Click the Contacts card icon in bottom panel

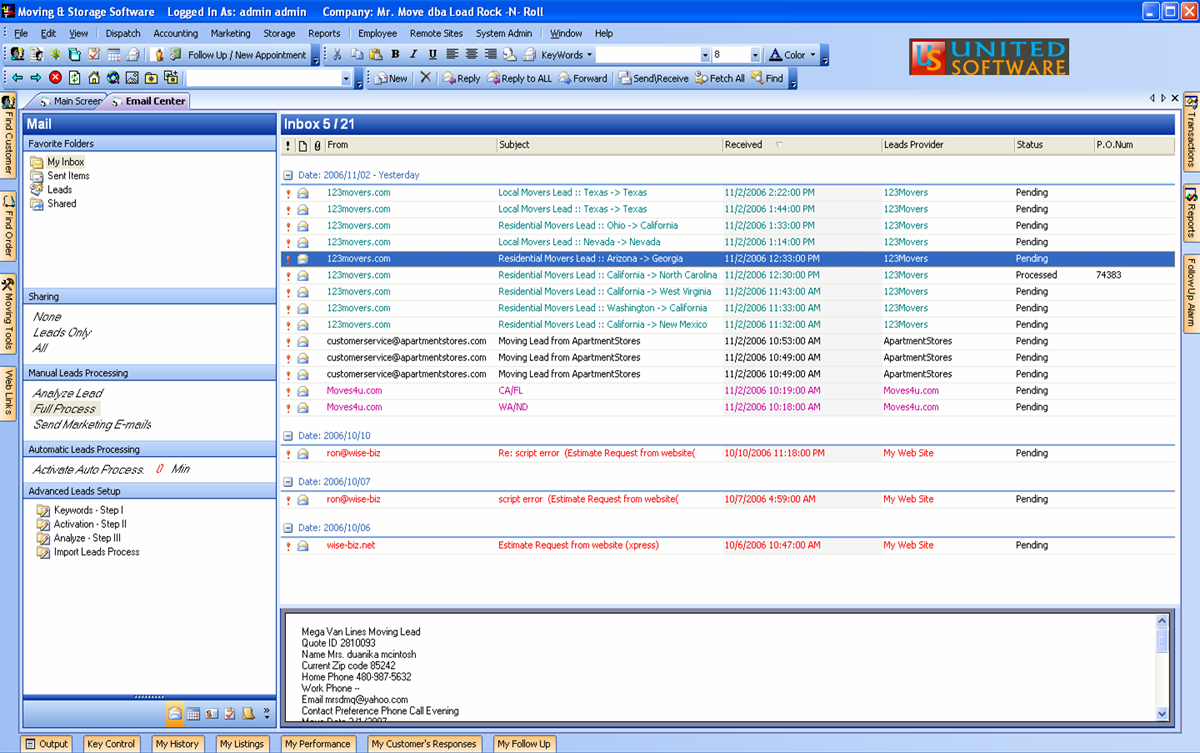(211, 713)
